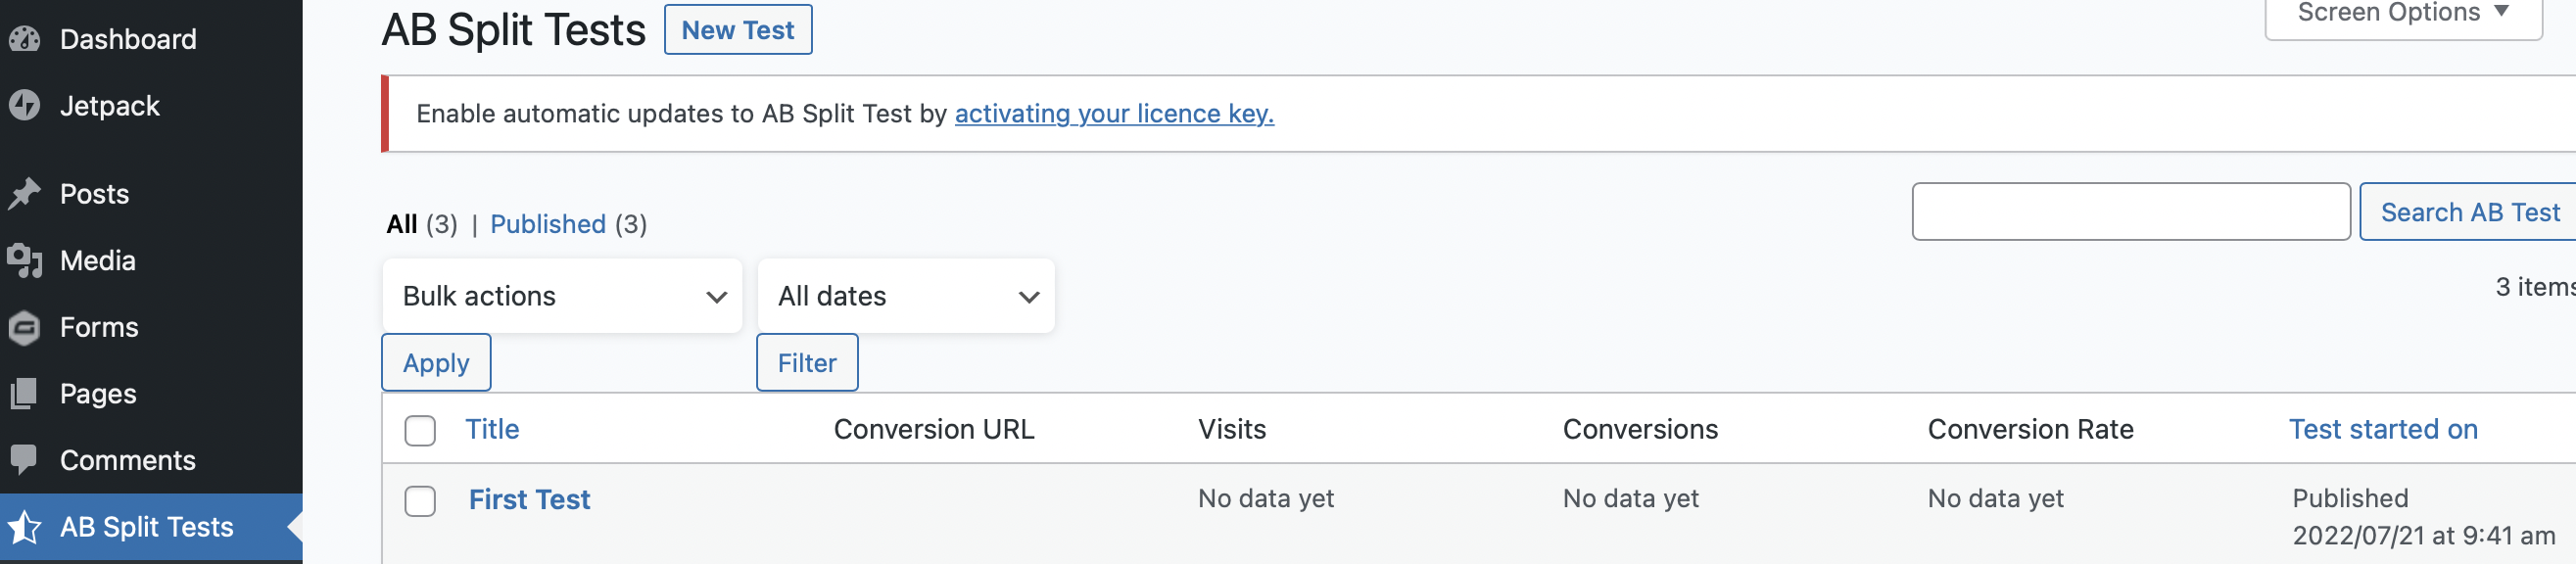
Task: Check the First Test row checkbox
Action: click(420, 501)
